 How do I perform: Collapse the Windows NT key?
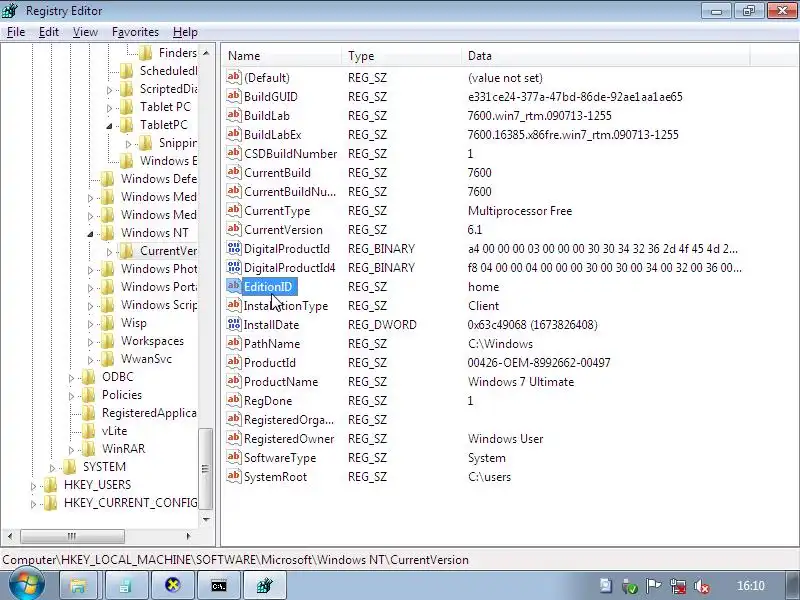click(x=90, y=234)
